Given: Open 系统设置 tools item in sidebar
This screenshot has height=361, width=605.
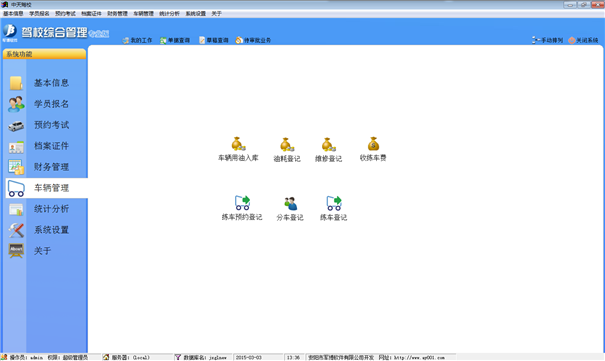Looking at the screenshot, I should point(46,230).
